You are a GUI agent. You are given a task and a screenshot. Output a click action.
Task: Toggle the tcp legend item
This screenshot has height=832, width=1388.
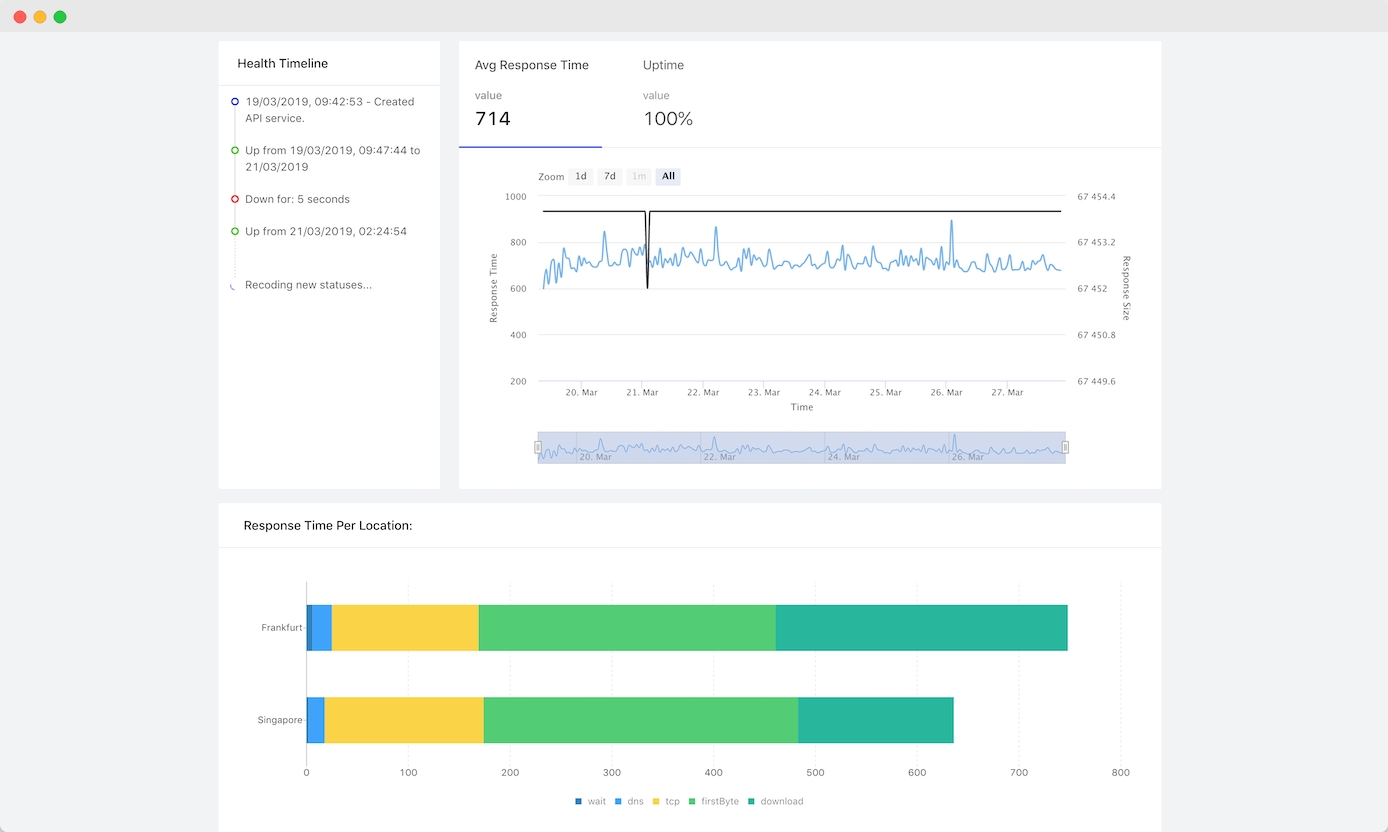pos(665,801)
